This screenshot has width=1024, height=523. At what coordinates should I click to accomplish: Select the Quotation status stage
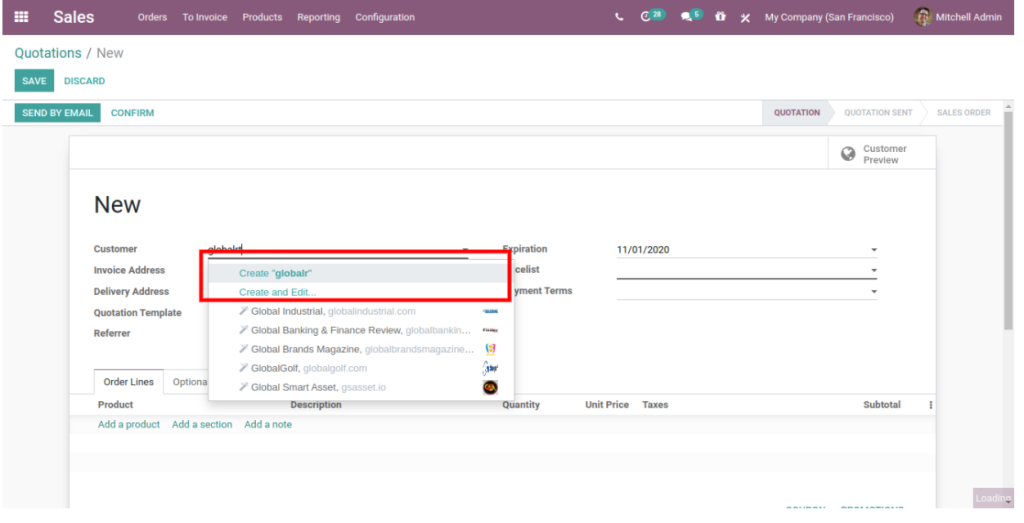pos(796,112)
